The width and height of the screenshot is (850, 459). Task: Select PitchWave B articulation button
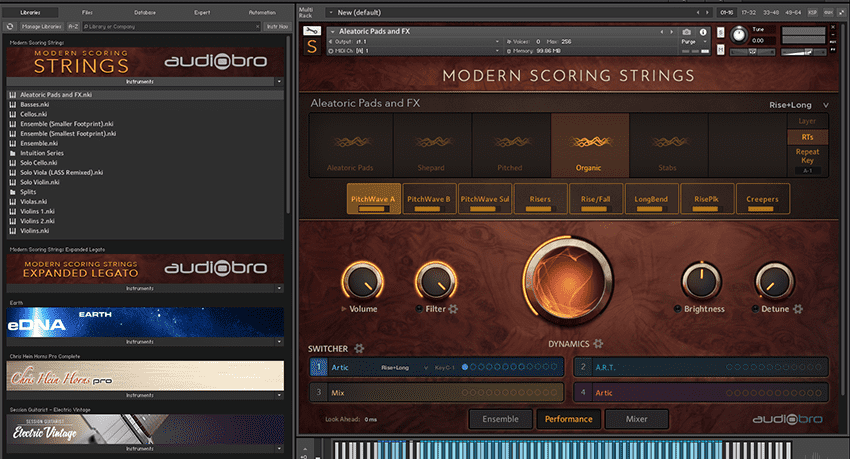(429, 199)
